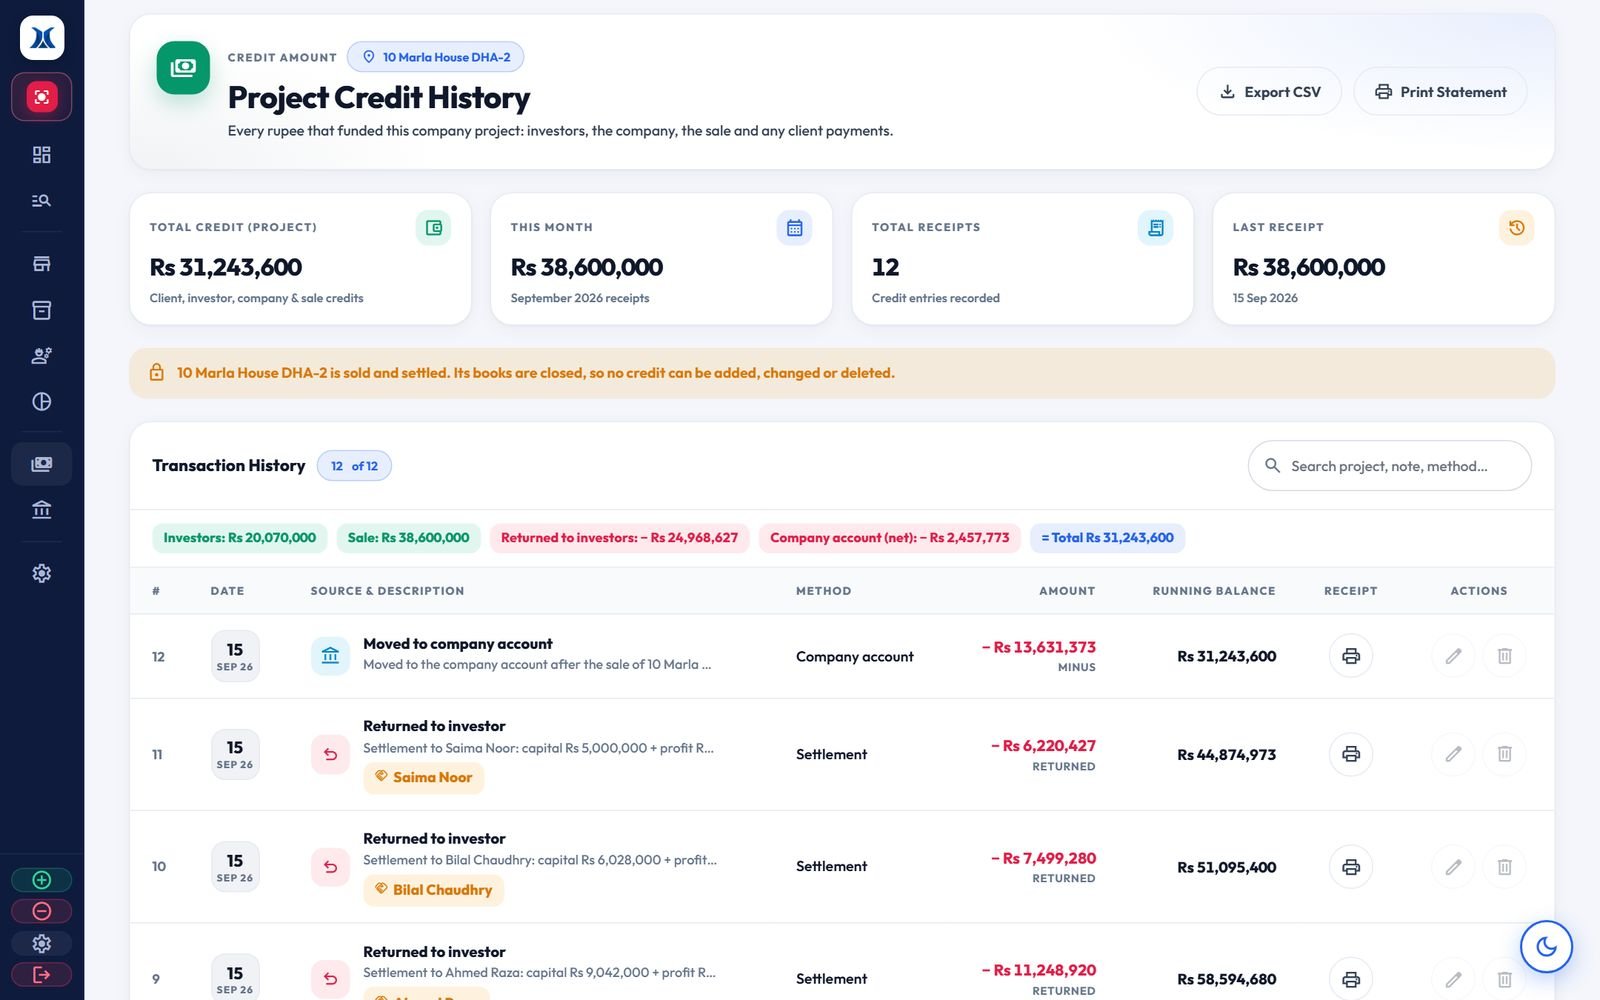Open the app logo in the sidebar
Viewport: 1600px width, 1000px height.
pyautogui.click(x=42, y=38)
